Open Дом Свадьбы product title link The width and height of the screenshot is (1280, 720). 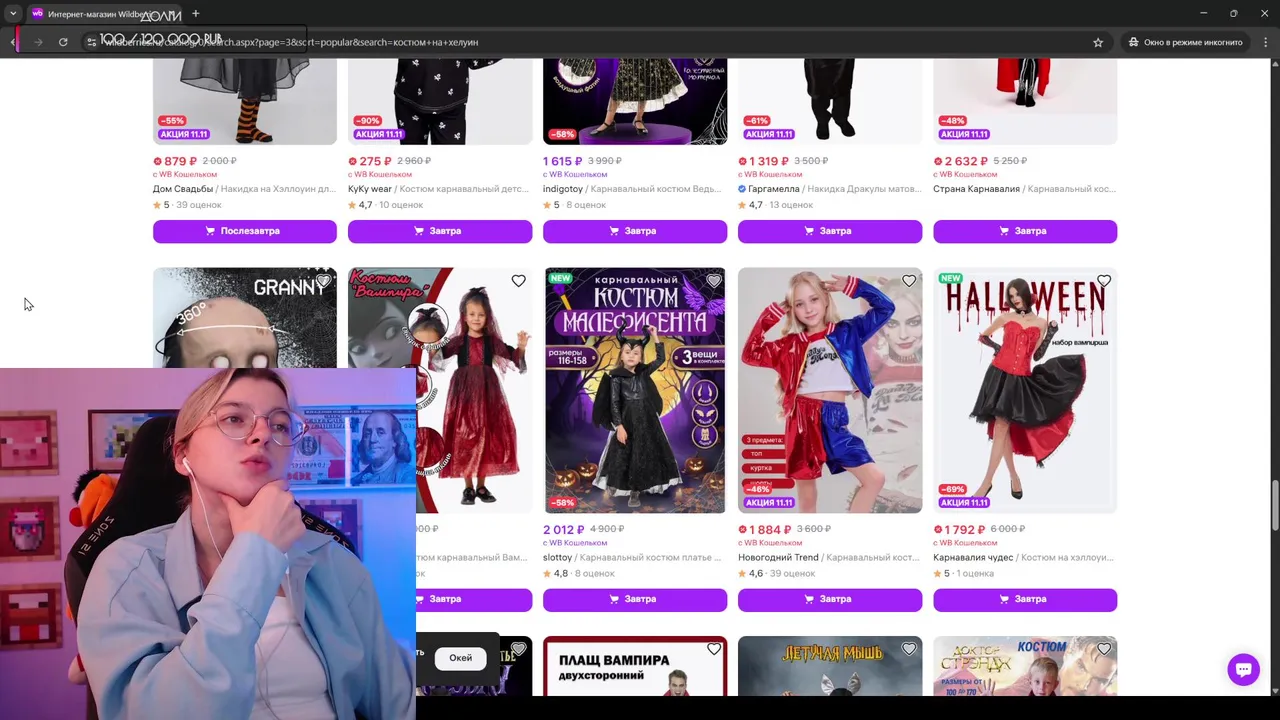point(244,189)
